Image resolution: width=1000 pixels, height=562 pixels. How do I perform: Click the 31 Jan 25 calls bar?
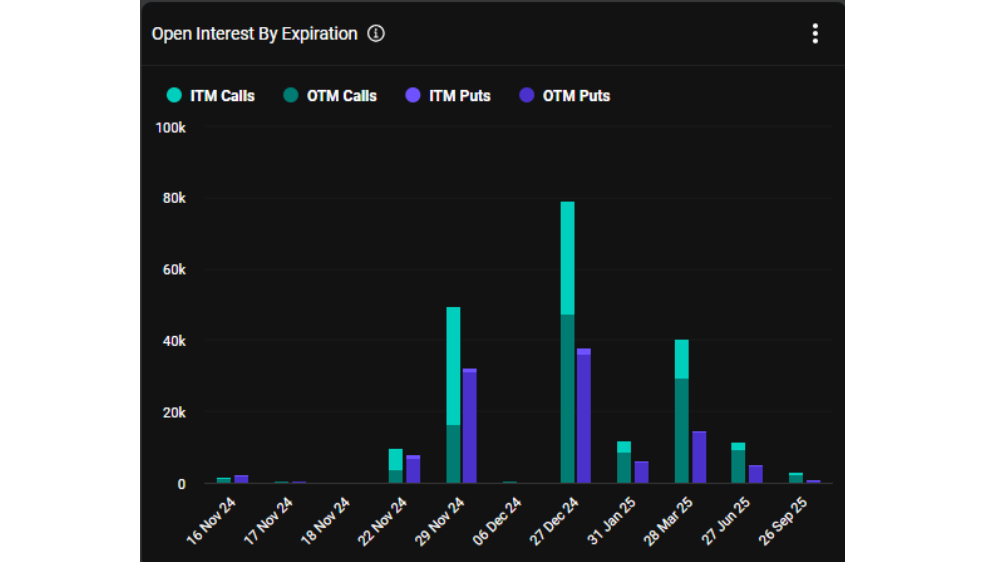tap(624, 462)
